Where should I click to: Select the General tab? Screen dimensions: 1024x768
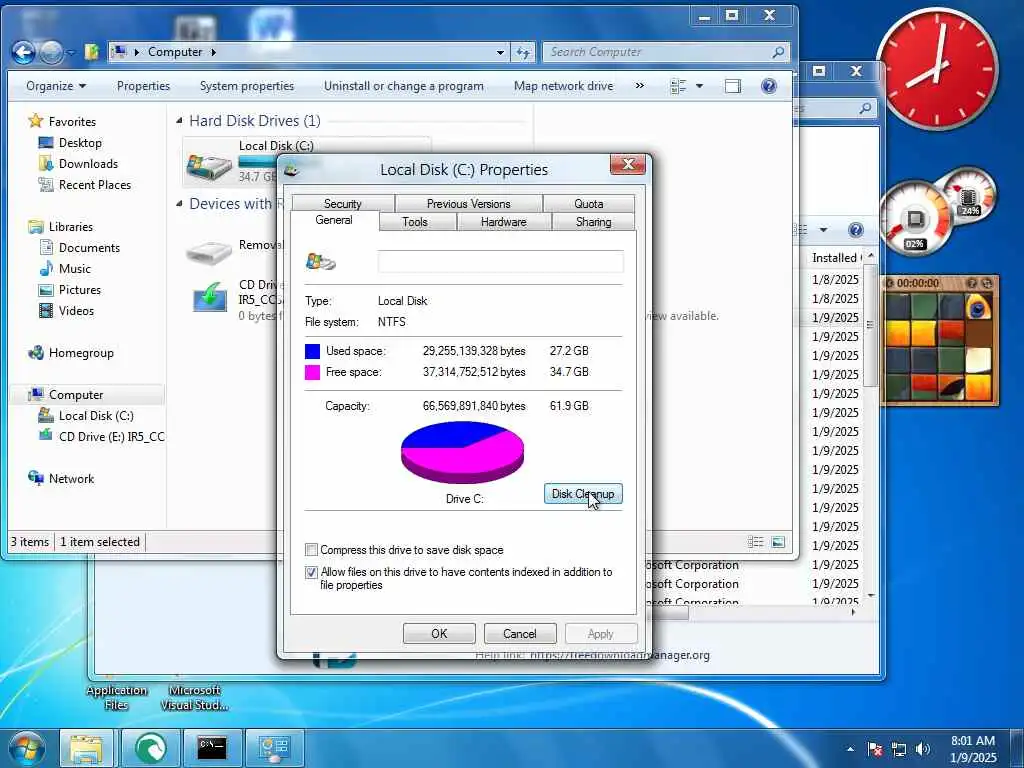(334, 220)
